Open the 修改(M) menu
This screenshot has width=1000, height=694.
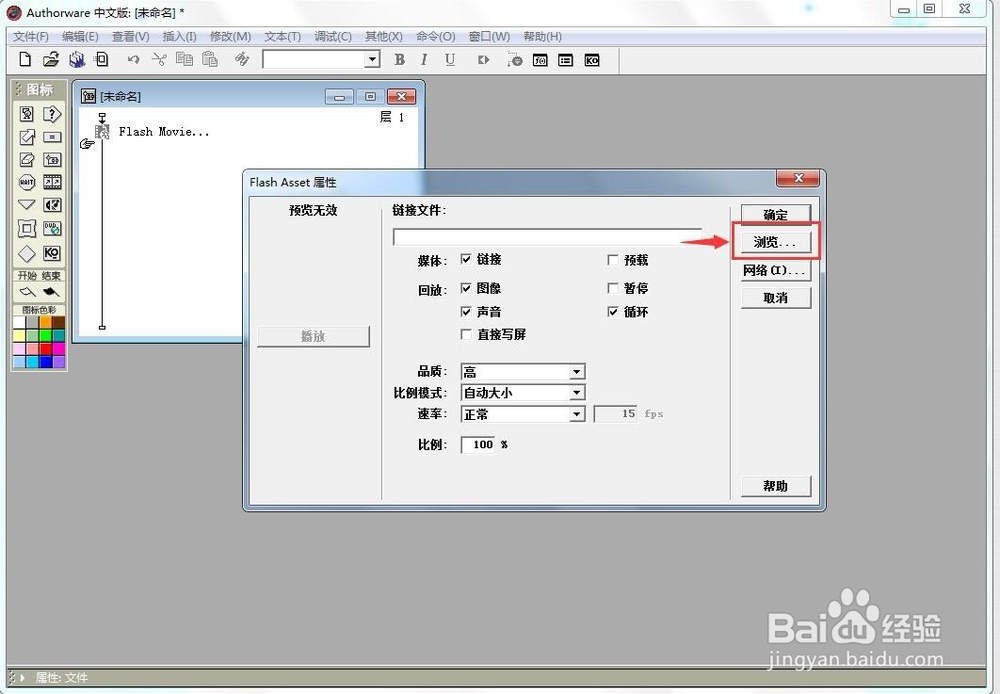(230, 36)
